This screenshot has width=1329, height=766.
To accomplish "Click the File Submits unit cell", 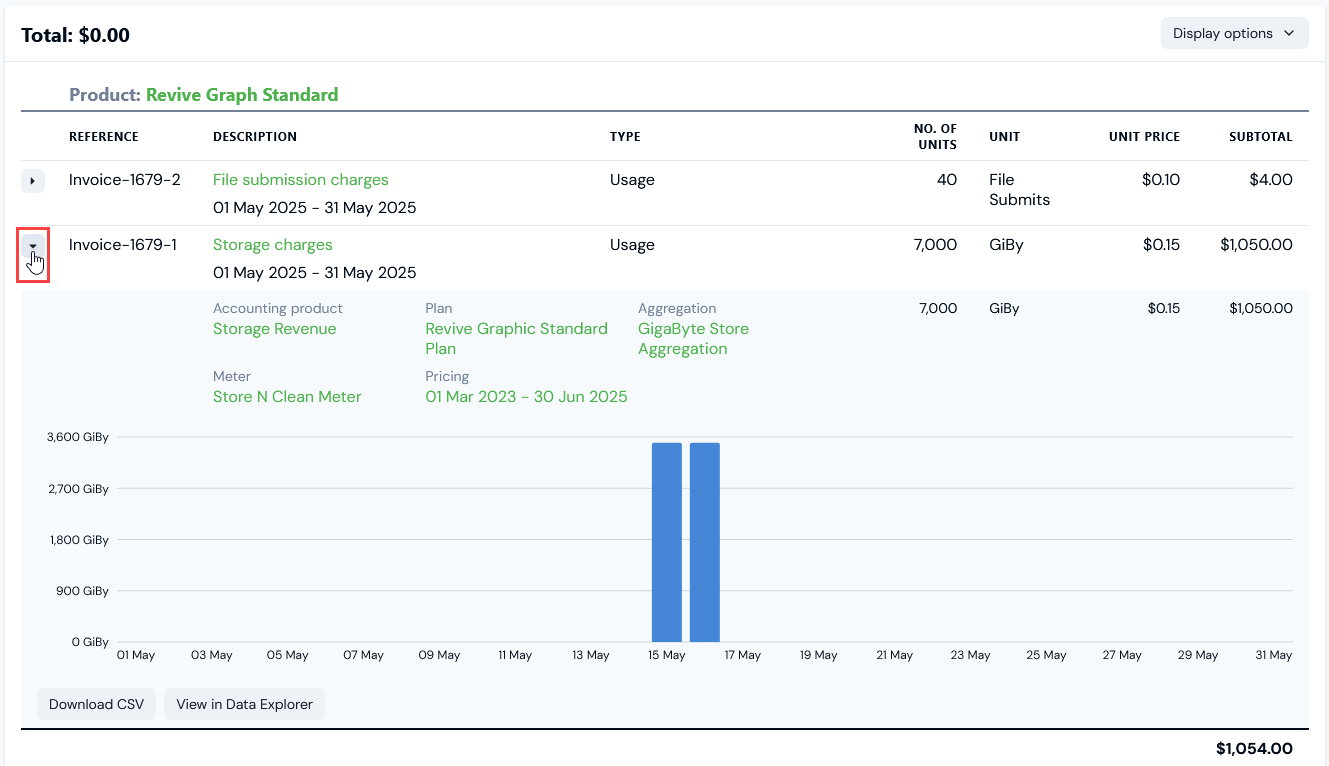I will [x=1019, y=190].
